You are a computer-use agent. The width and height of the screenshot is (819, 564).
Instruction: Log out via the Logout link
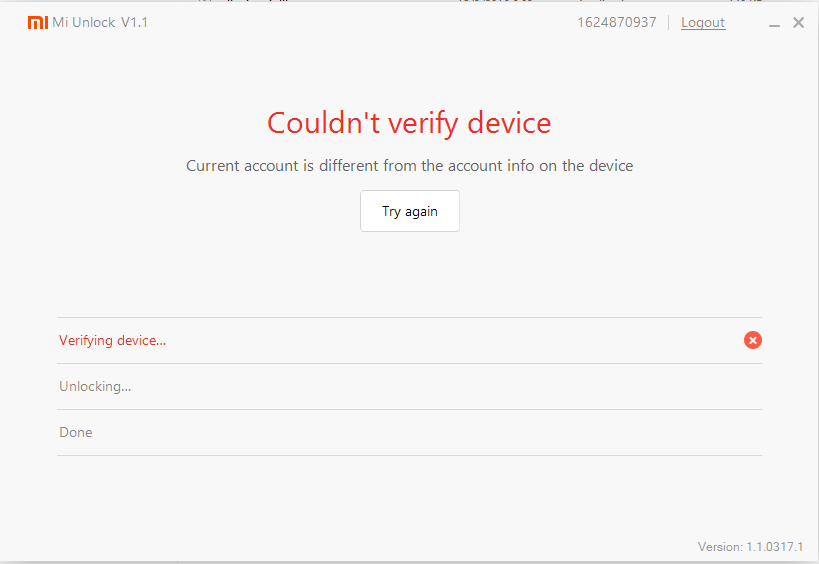[x=703, y=23]
